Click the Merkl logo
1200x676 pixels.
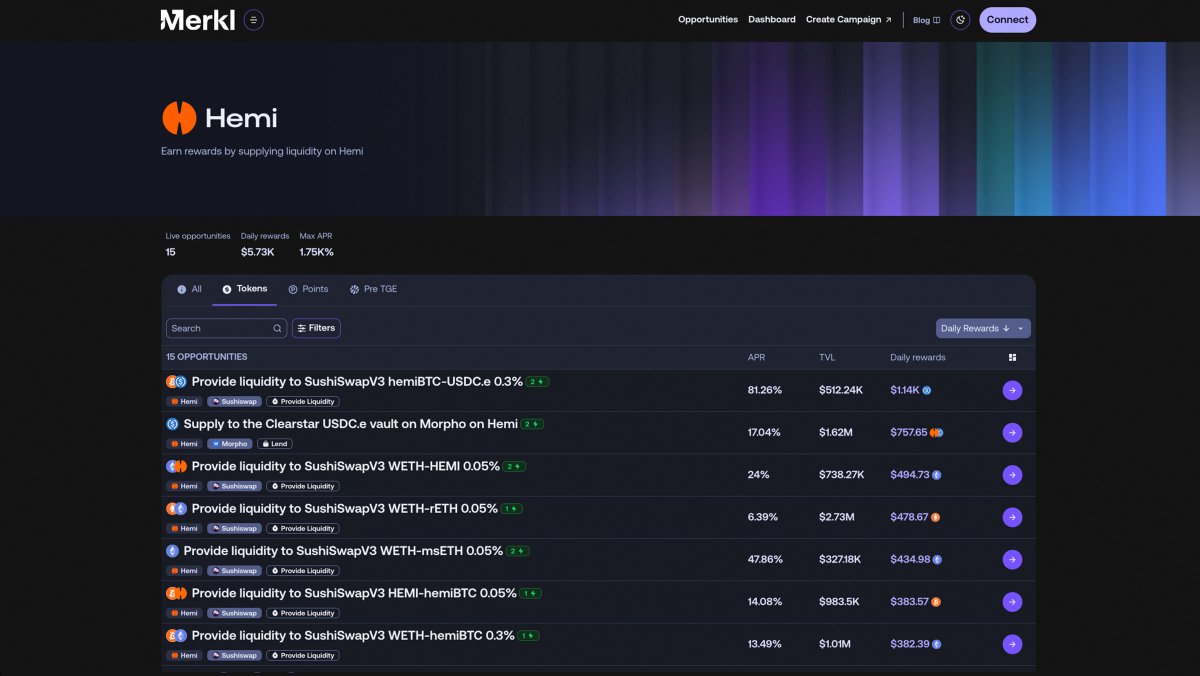(x=198, y=20)
